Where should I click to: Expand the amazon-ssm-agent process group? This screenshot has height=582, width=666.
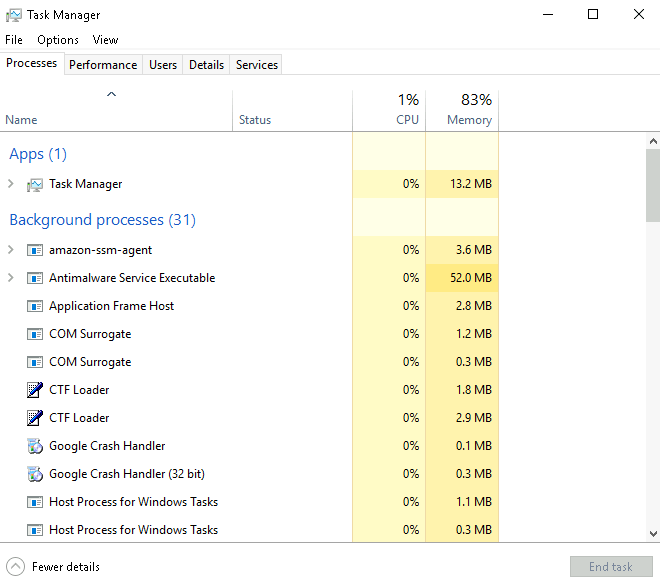pyautogui.click(x=11, y=250)
